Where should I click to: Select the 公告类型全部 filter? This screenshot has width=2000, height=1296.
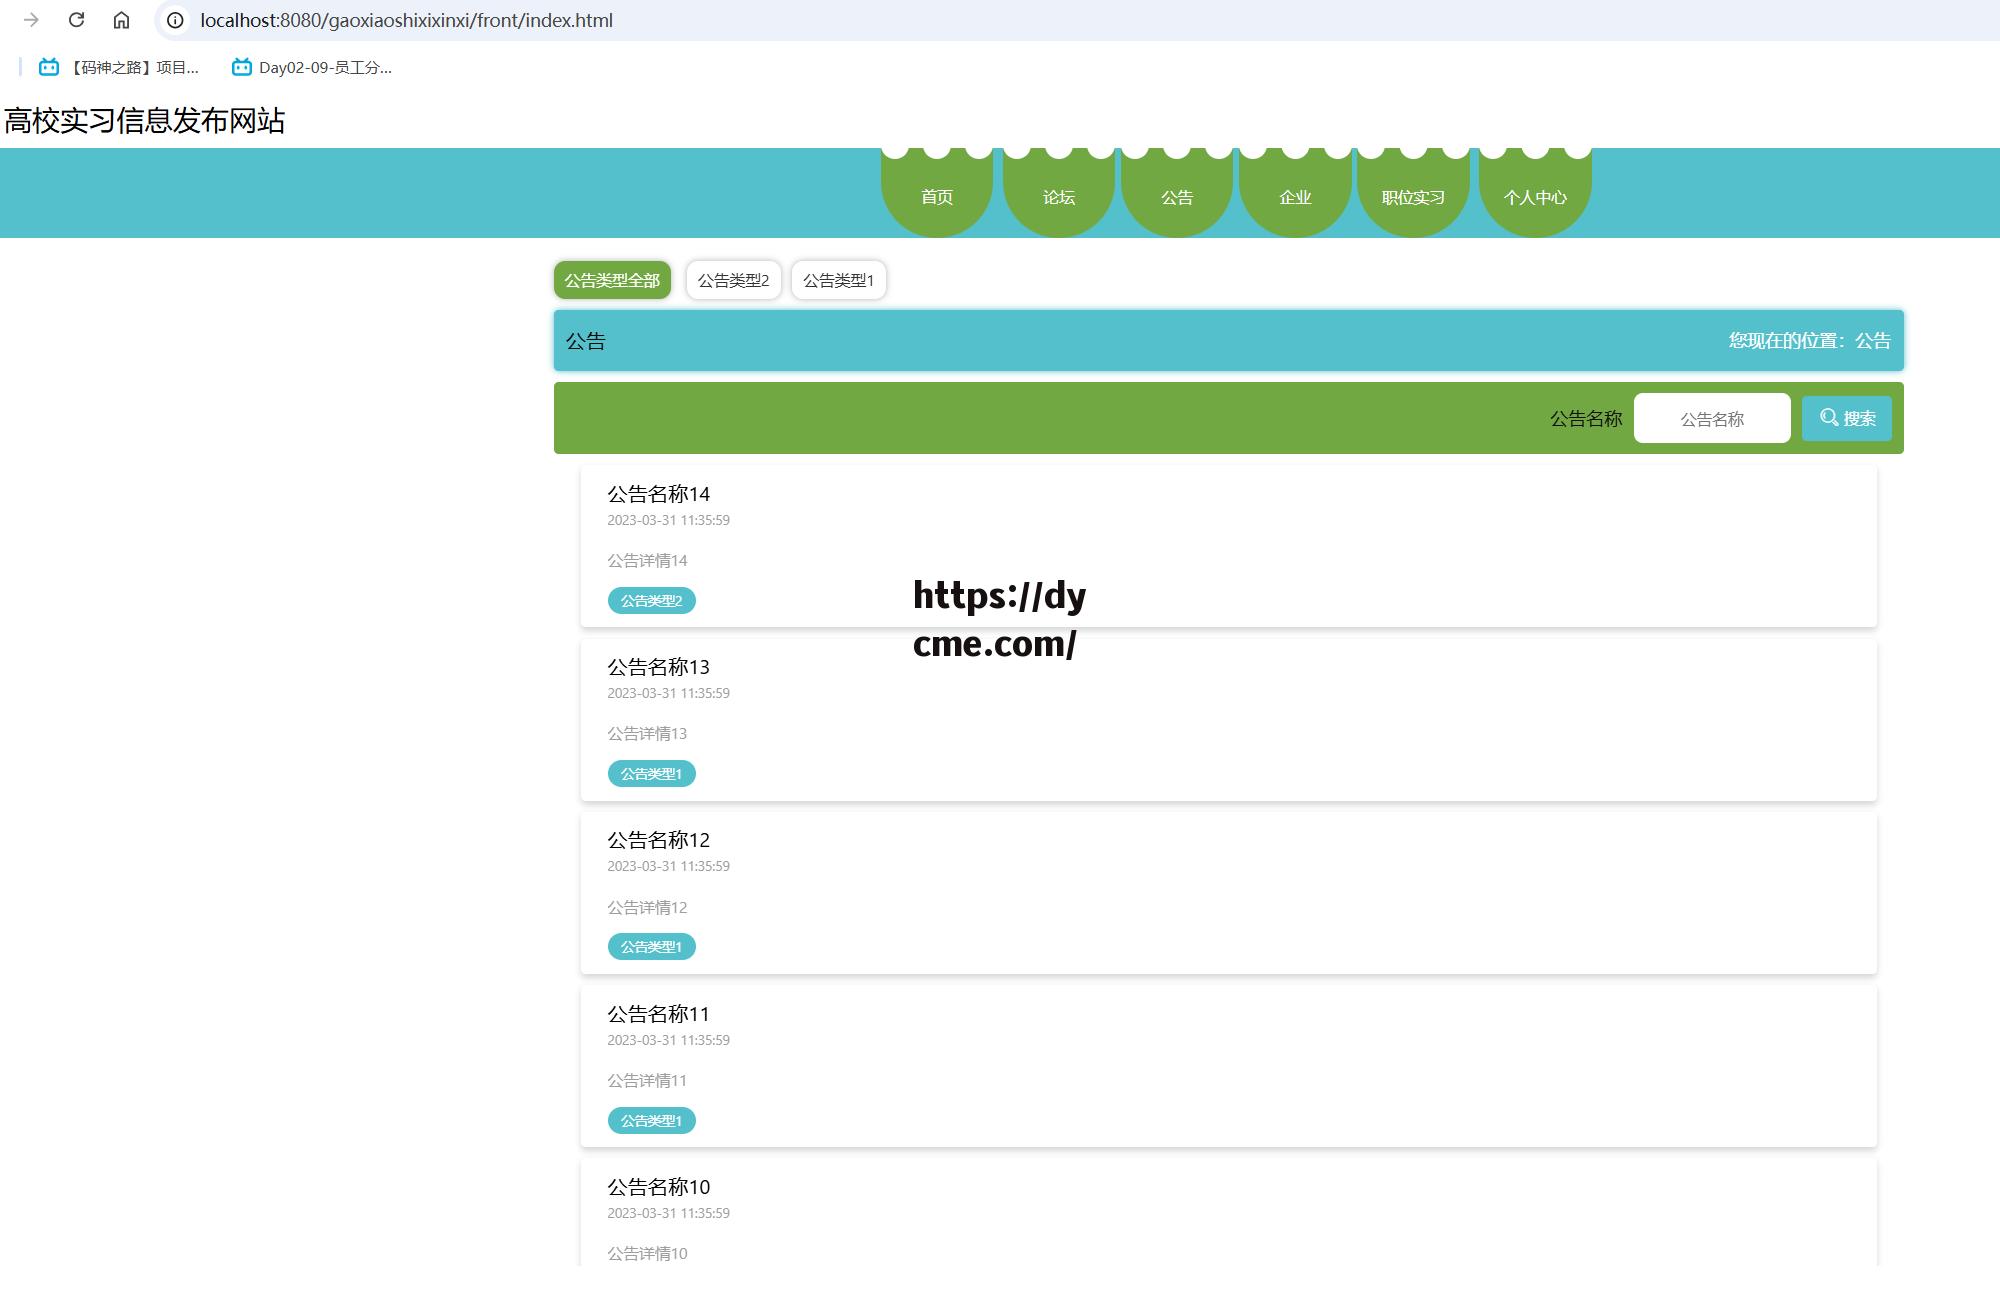pyautogui.click(x=612, y=280)
